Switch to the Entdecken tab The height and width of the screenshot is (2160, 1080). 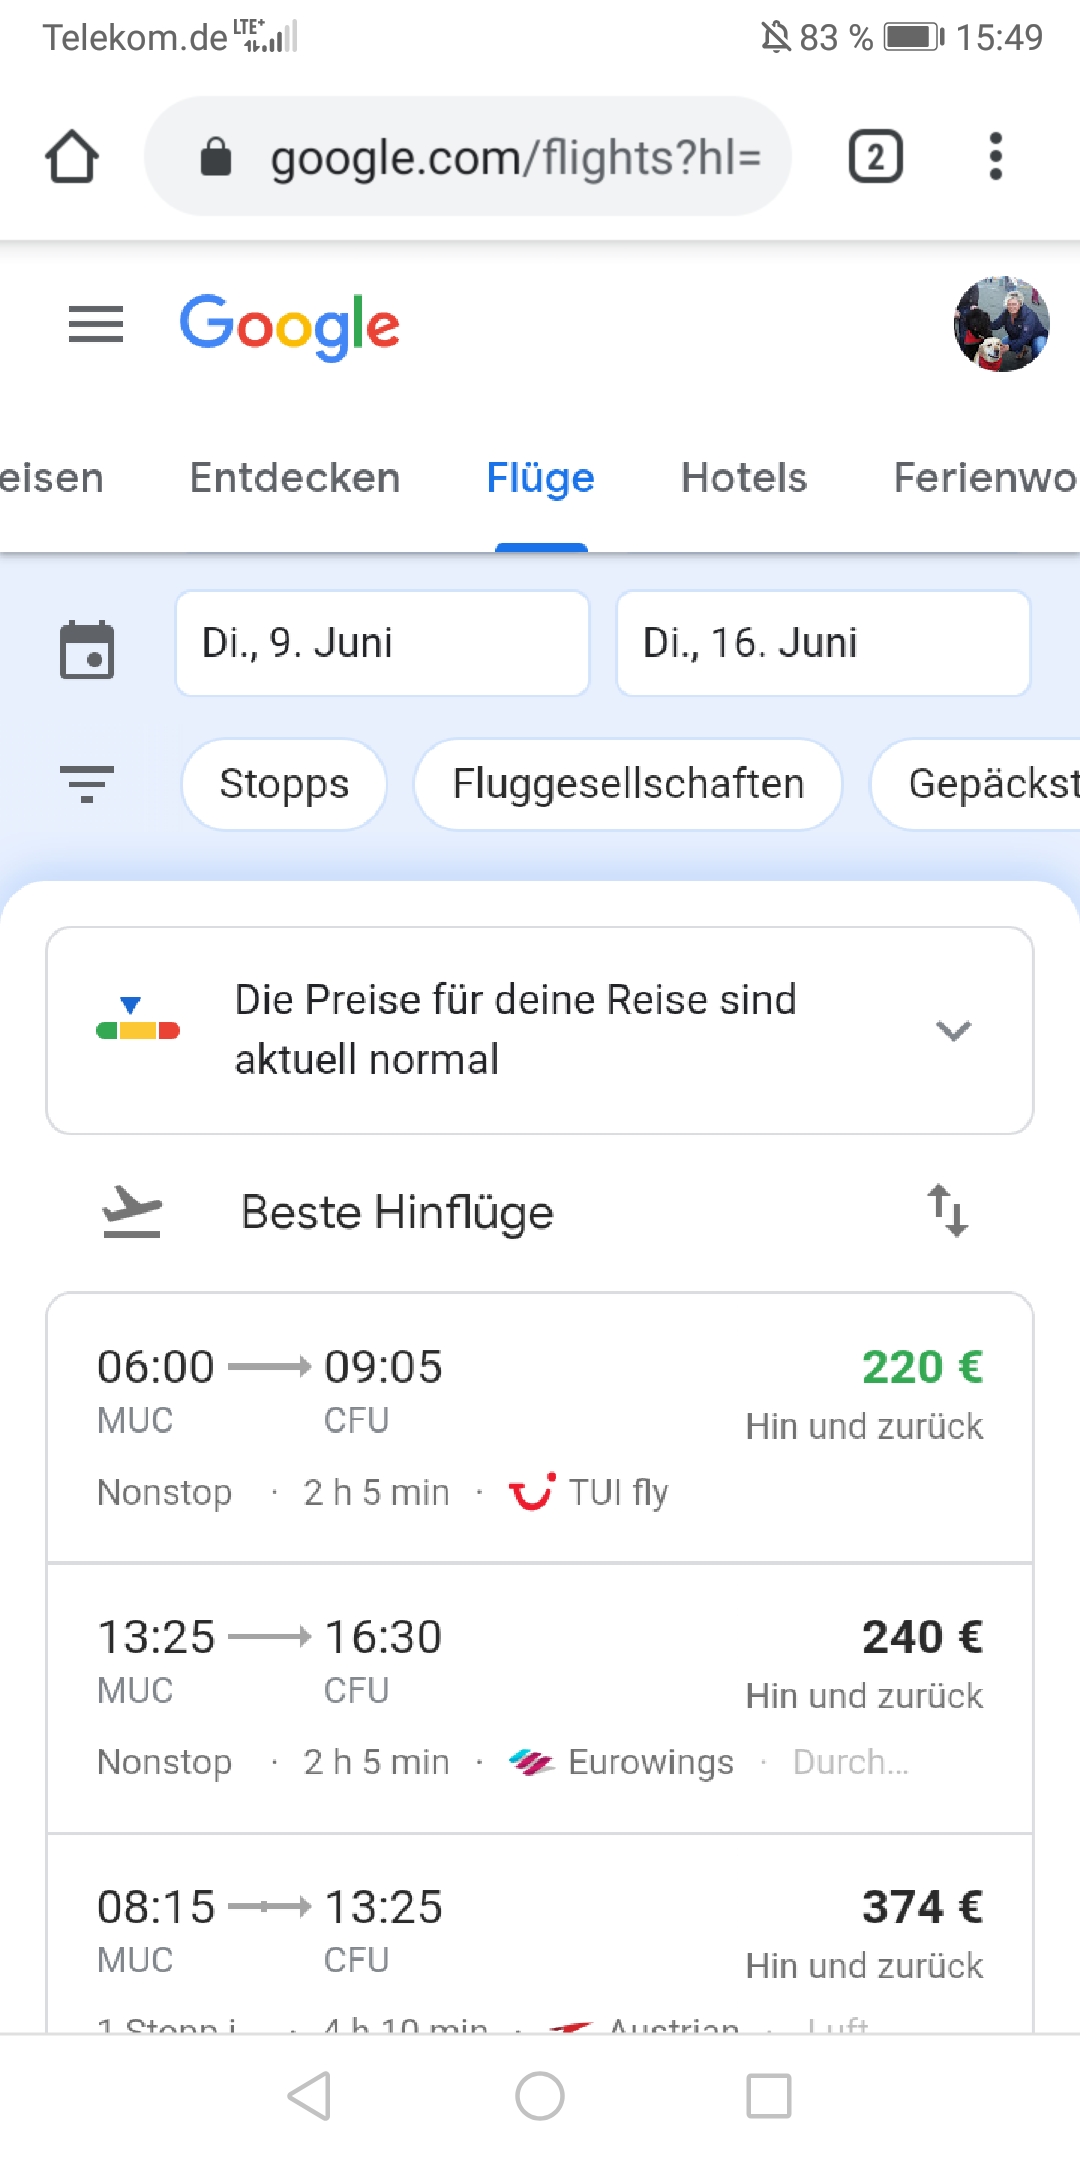(295, 478)
